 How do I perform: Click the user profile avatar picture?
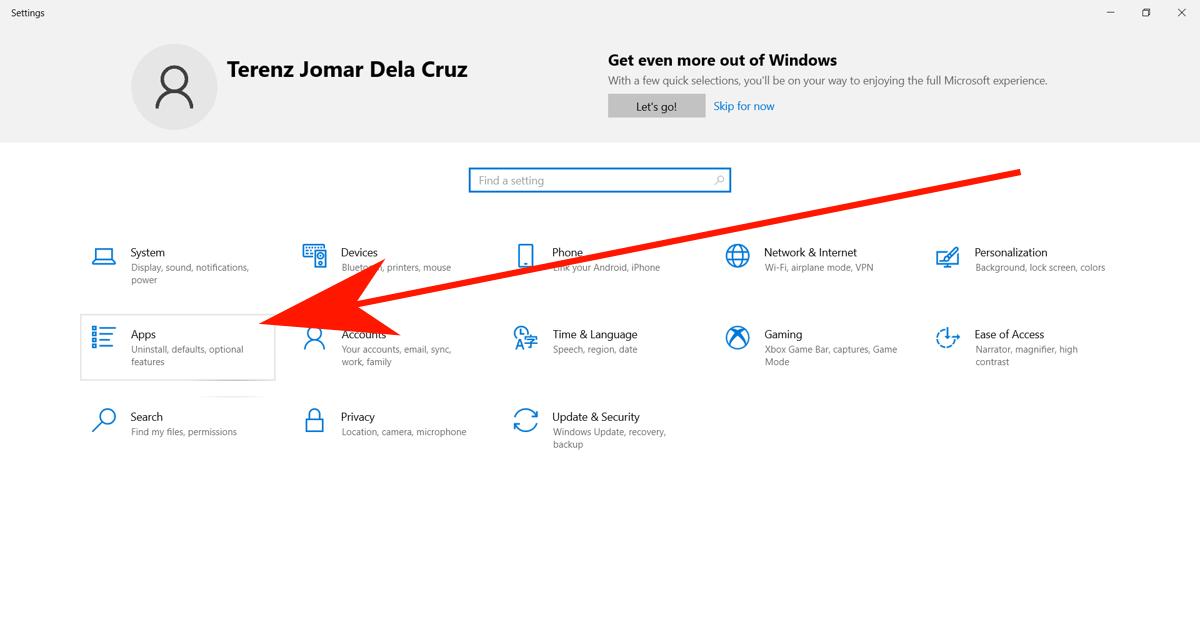174,86
